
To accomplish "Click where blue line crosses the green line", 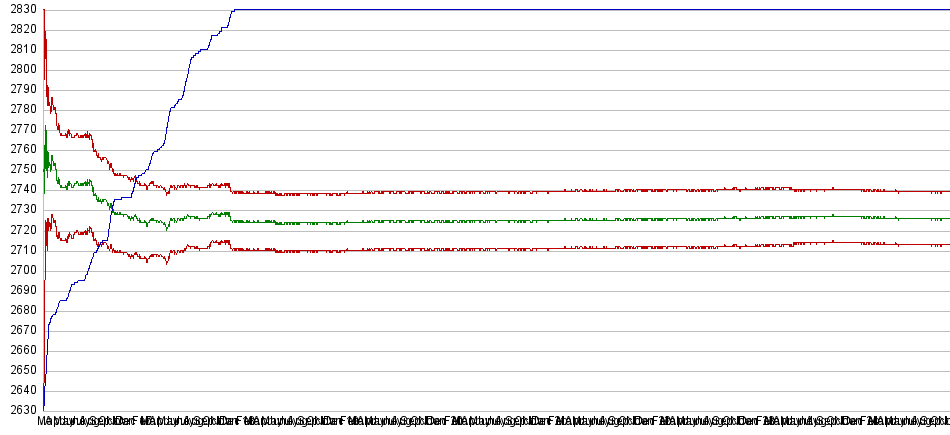I will point(112,206).
